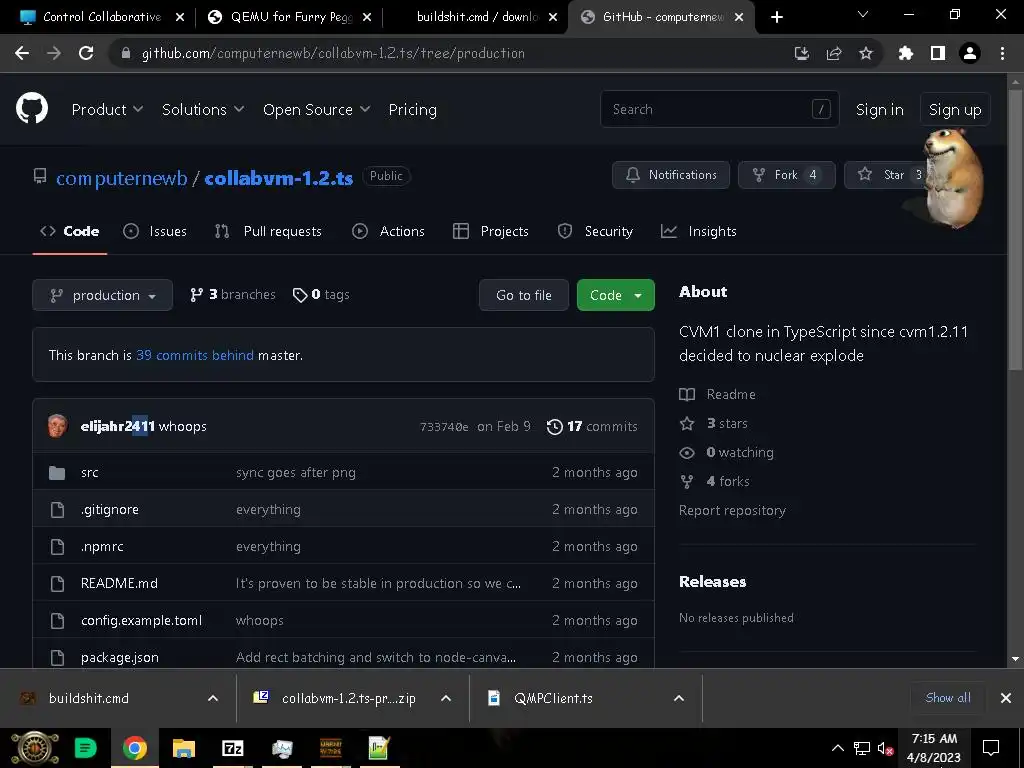The image size is (1024, 768).
Task: Click the muted volume tray icon
Action: pos(885,748)
